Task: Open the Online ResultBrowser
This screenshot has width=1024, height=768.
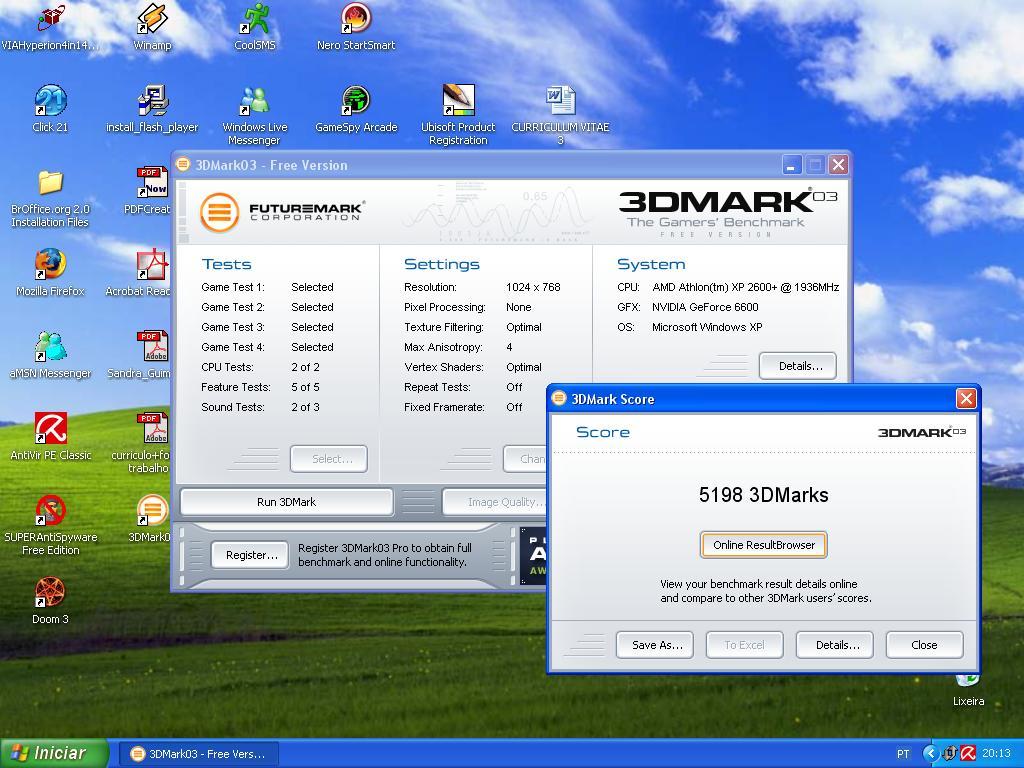Action: (763, 545)
